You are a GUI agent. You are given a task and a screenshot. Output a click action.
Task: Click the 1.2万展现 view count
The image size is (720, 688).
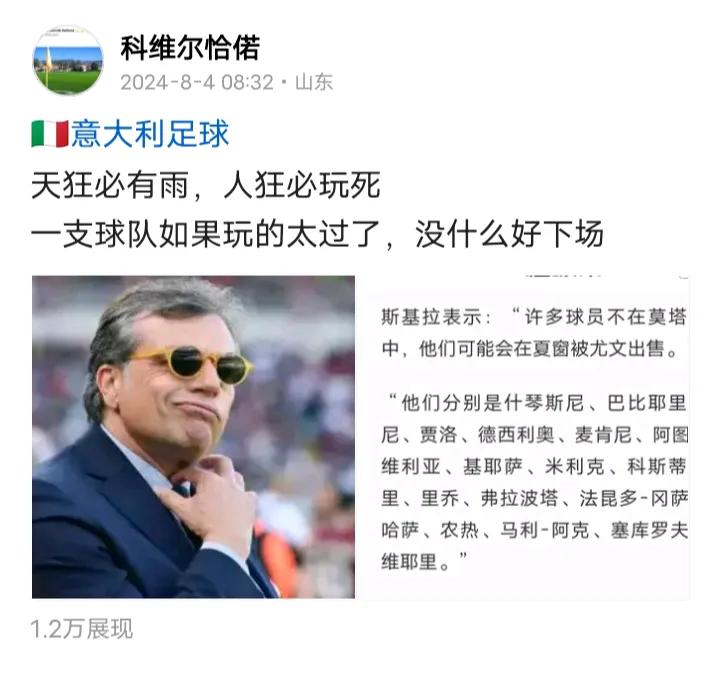(x=81, y=629)
